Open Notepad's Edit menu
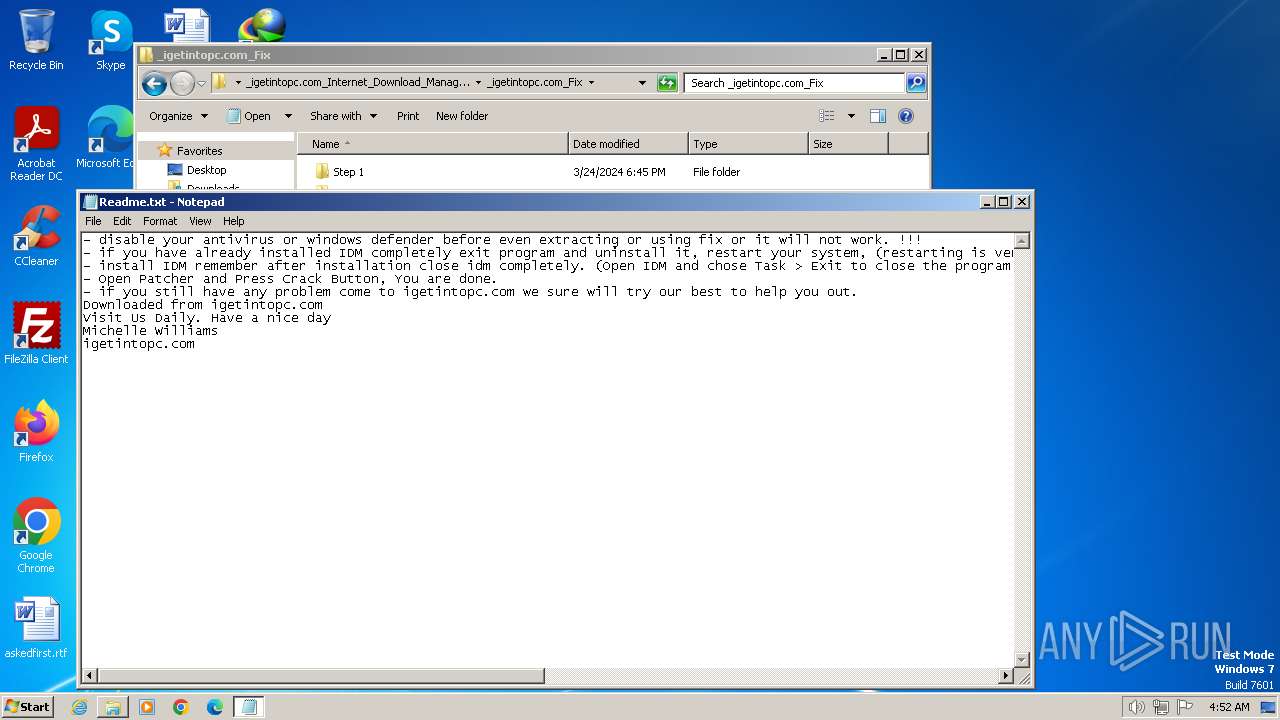 [122, 221]
